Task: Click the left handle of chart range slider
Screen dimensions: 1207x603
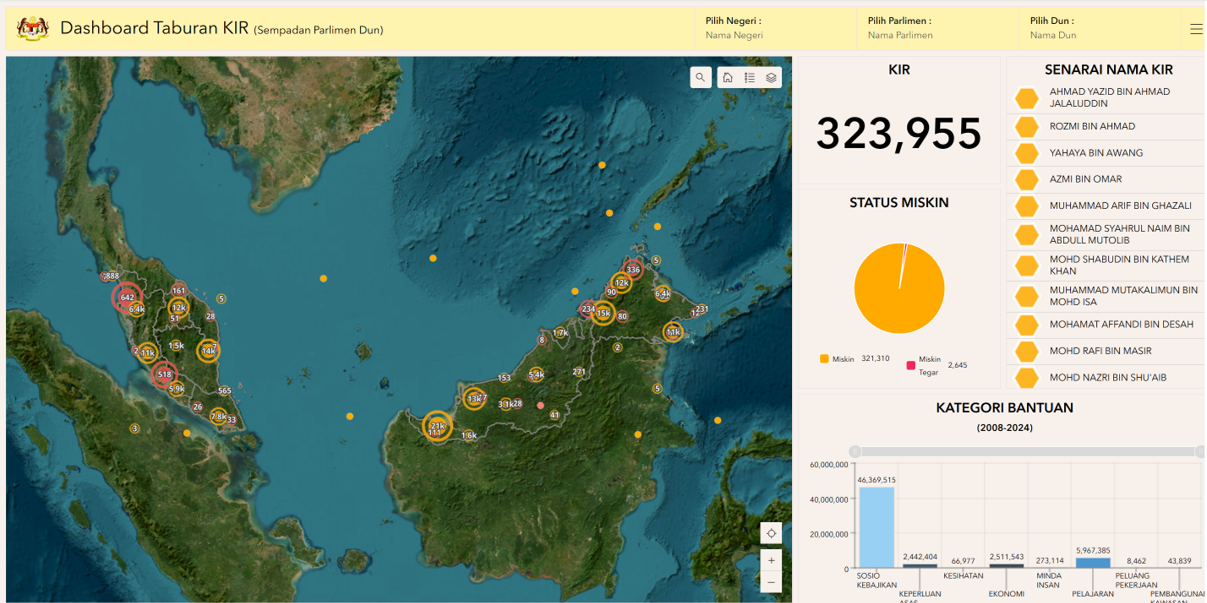Action: point(854,452)
